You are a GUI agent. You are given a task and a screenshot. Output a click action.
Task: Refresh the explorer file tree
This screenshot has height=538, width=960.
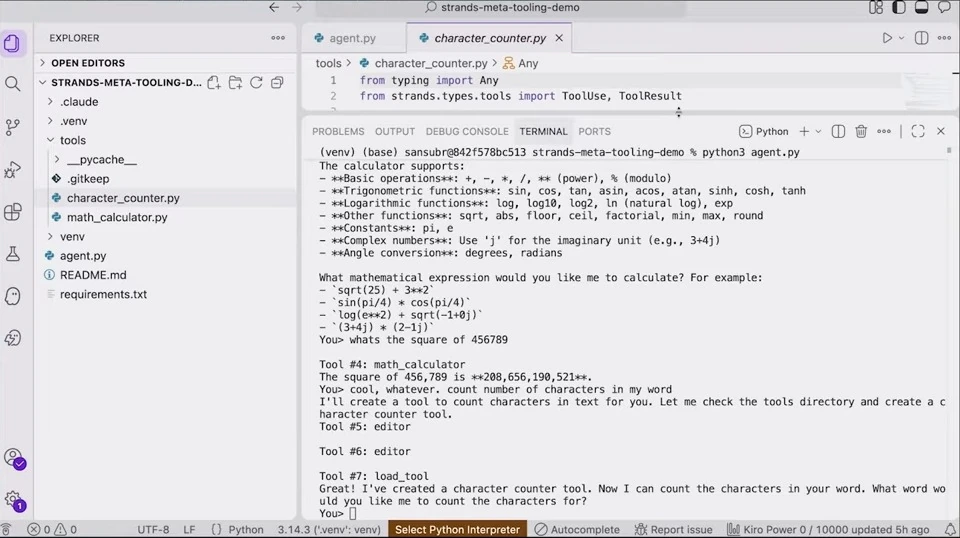pyautogui.click(x=256, y=83)
